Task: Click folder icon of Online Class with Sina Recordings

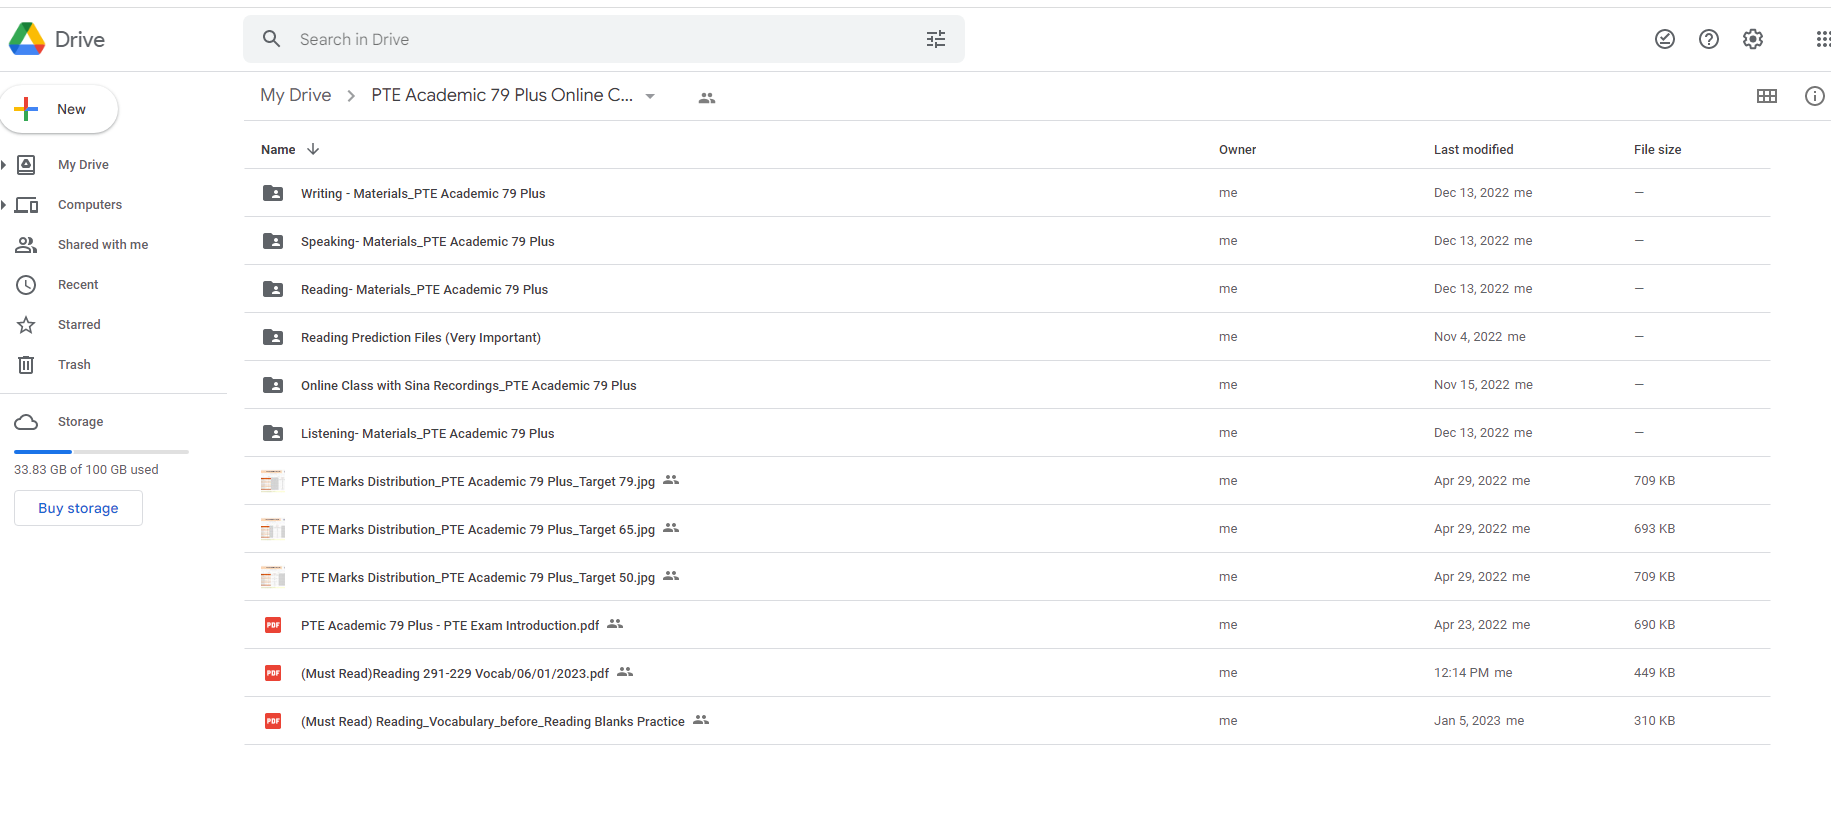Action: coord(273,385)
